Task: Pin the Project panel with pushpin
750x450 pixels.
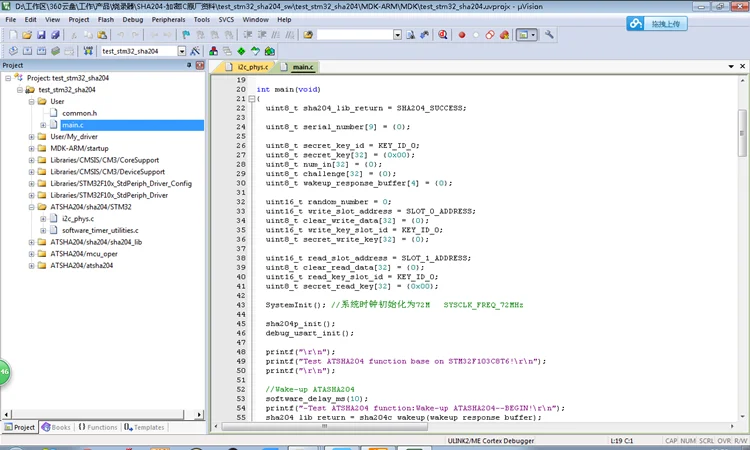Action: (x=188, y=65)
